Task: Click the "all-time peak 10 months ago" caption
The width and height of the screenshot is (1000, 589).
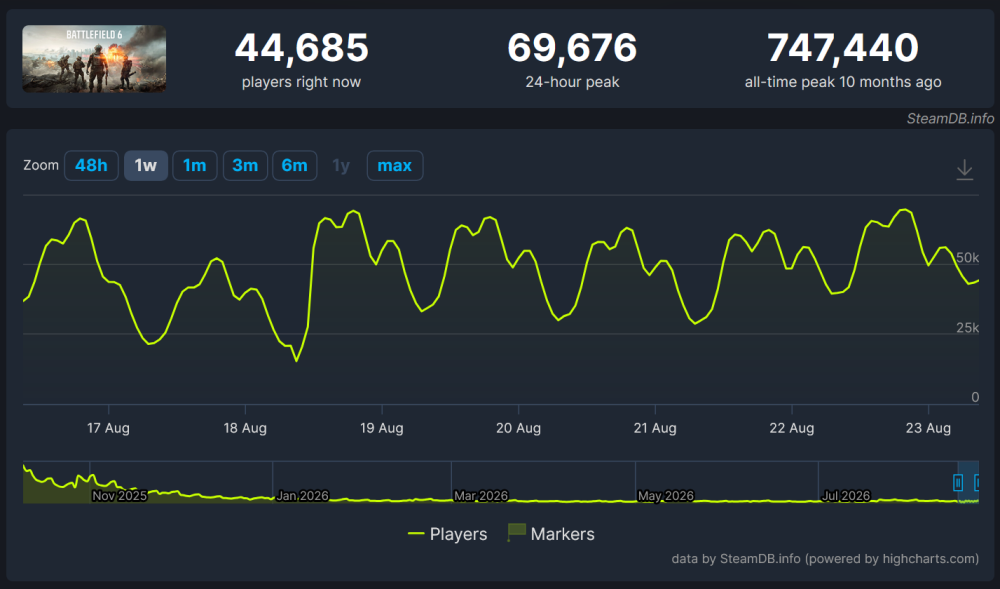Action: tap(843, 82)
